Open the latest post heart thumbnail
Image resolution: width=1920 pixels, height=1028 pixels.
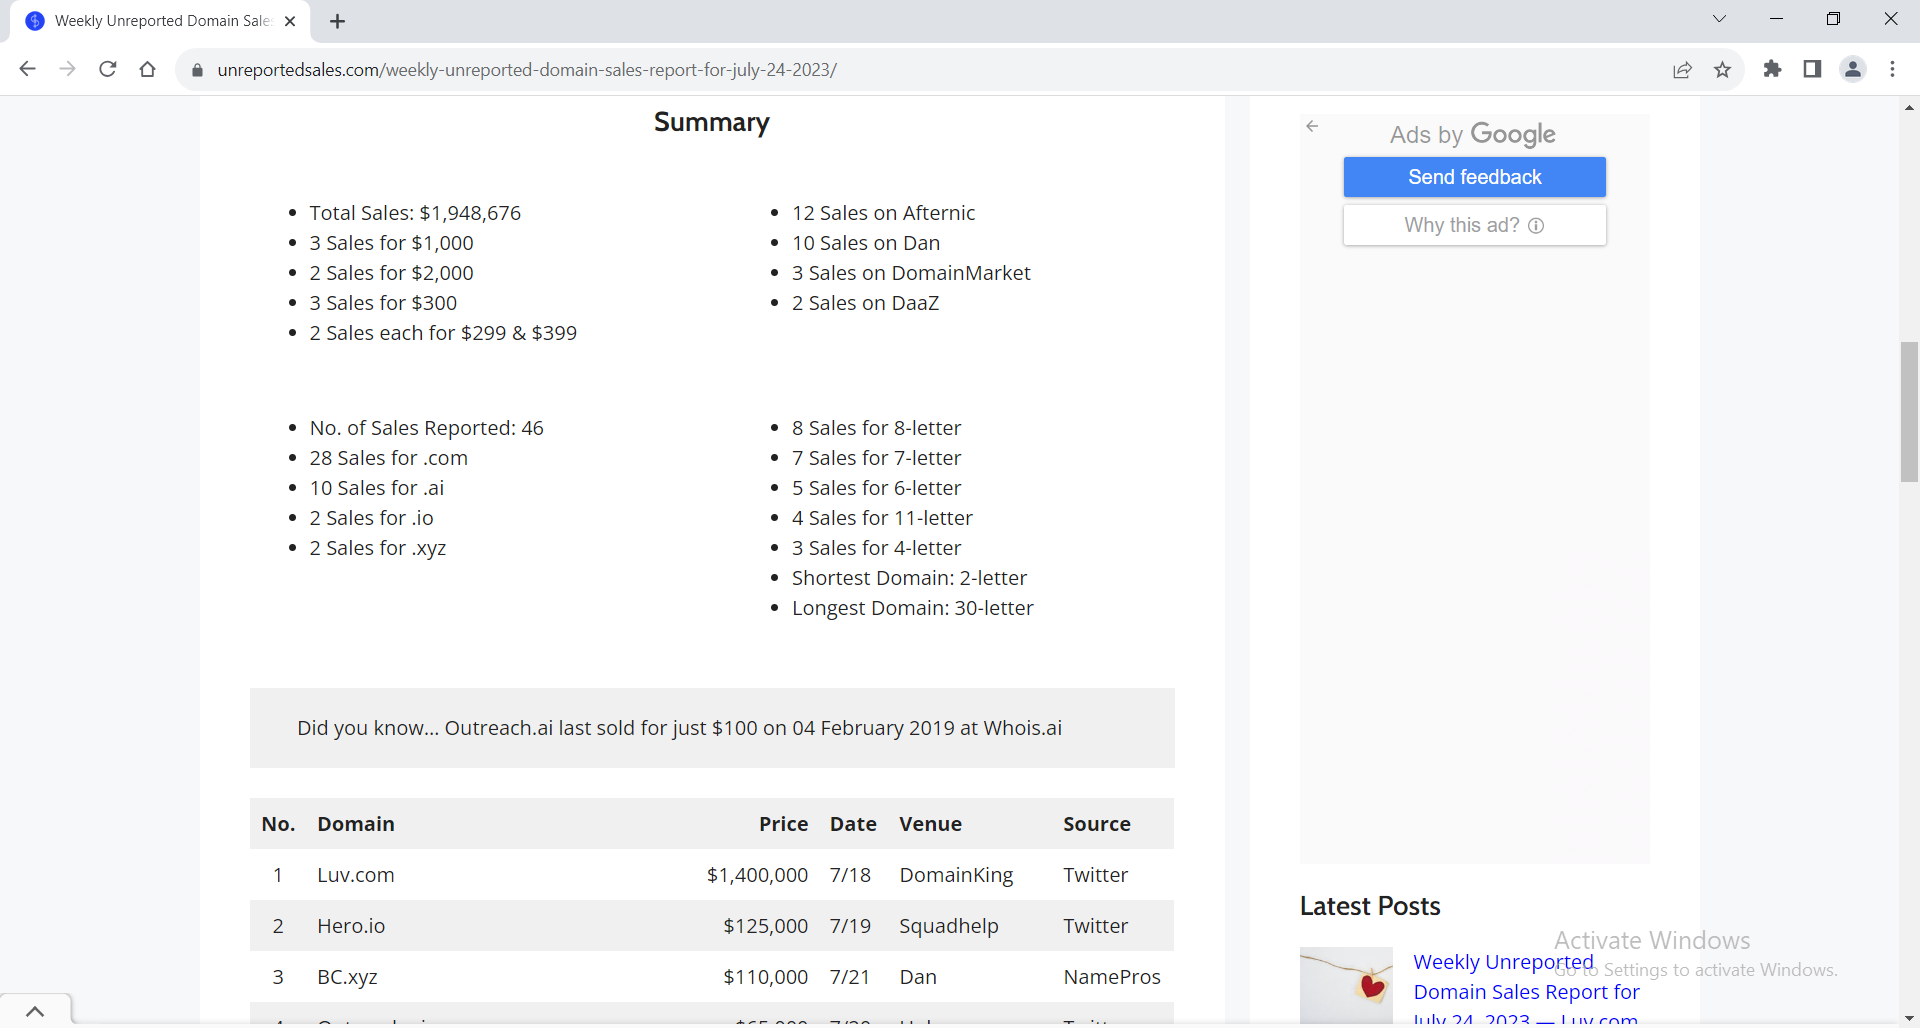click(x=1346, y=986)
